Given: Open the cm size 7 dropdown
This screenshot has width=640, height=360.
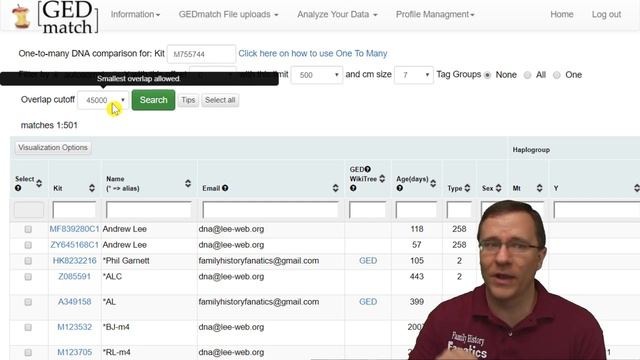Looking at the screenshot, I should 414,75.
